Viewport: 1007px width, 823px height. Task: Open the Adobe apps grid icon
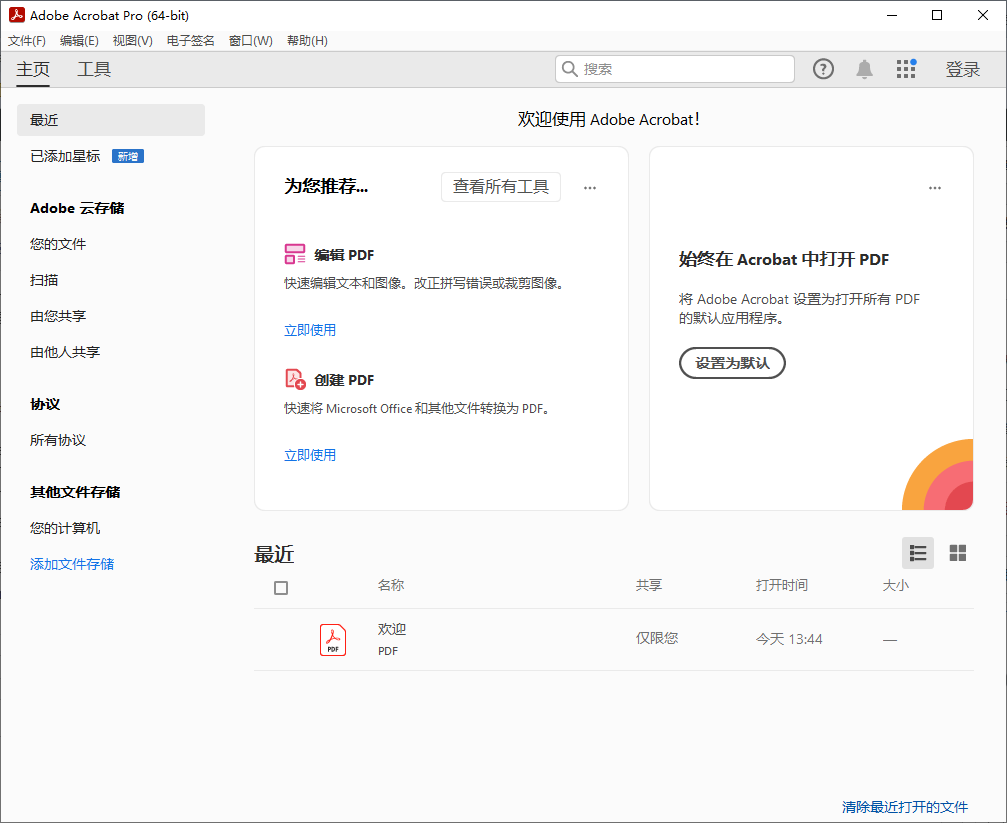click(906, 69)
